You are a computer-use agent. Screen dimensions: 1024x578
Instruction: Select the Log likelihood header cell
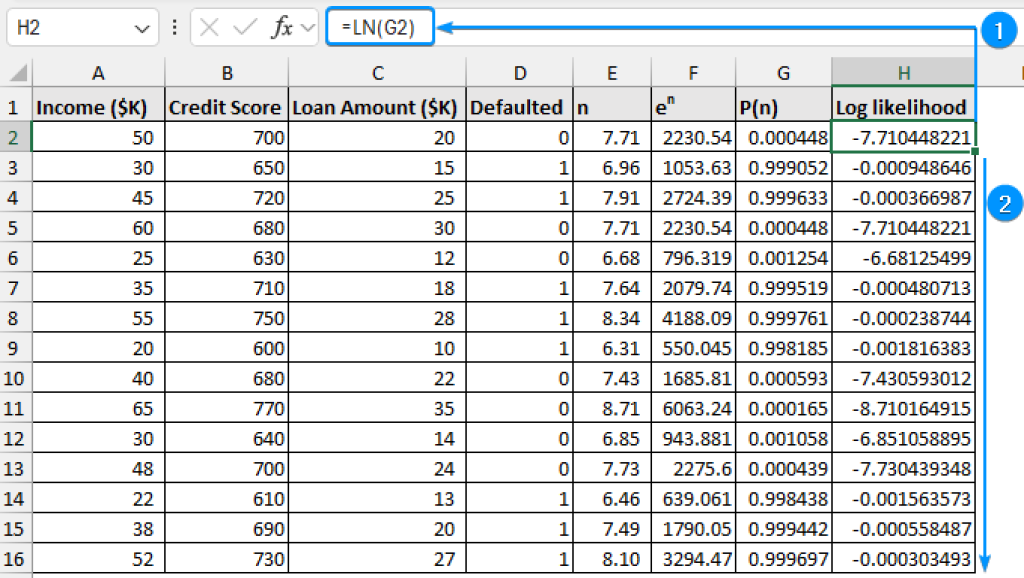point(898,107)
